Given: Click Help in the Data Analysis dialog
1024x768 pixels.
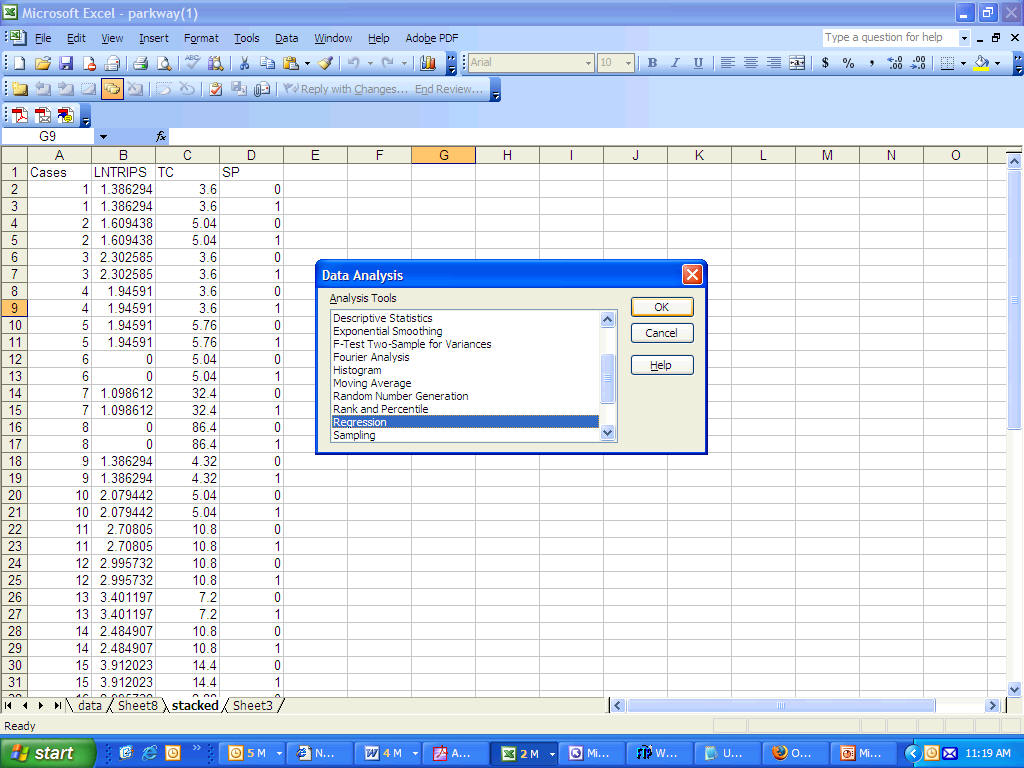Looking at the screenshot, I should pyautogui.click(x=662, y=365).
